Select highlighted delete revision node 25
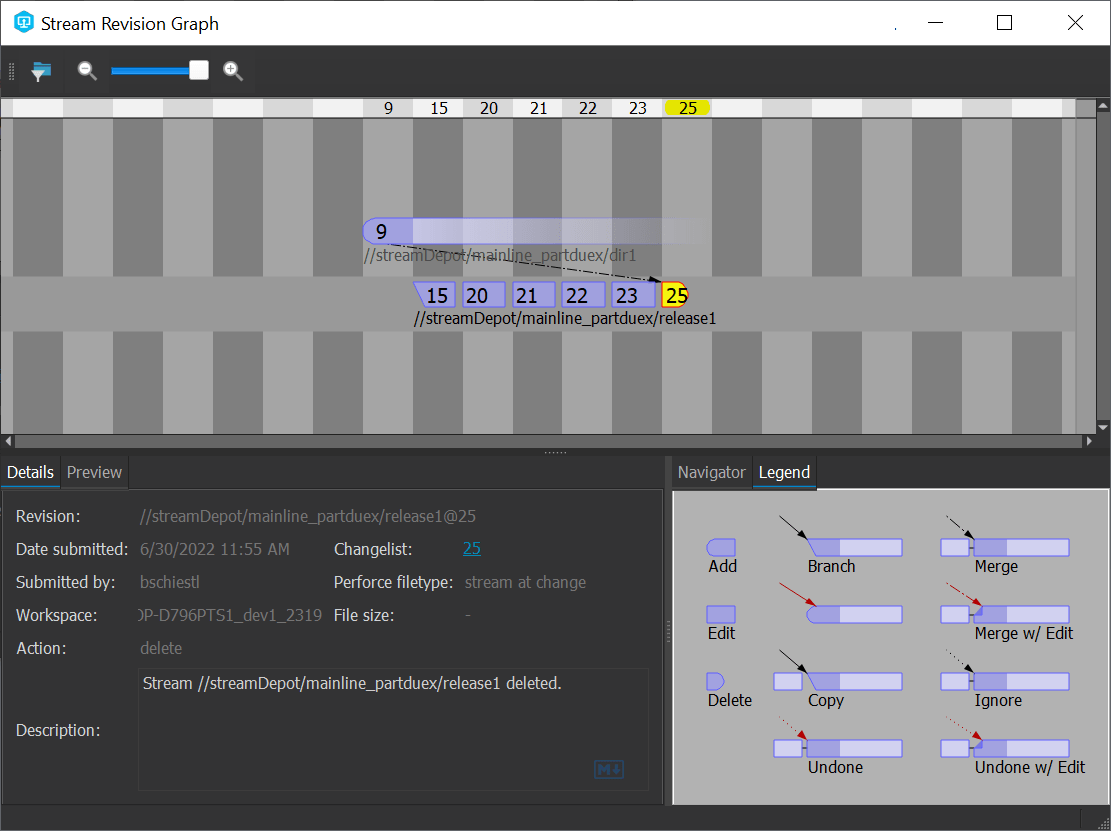1111x831 pixels. click(x=675, y=295)
